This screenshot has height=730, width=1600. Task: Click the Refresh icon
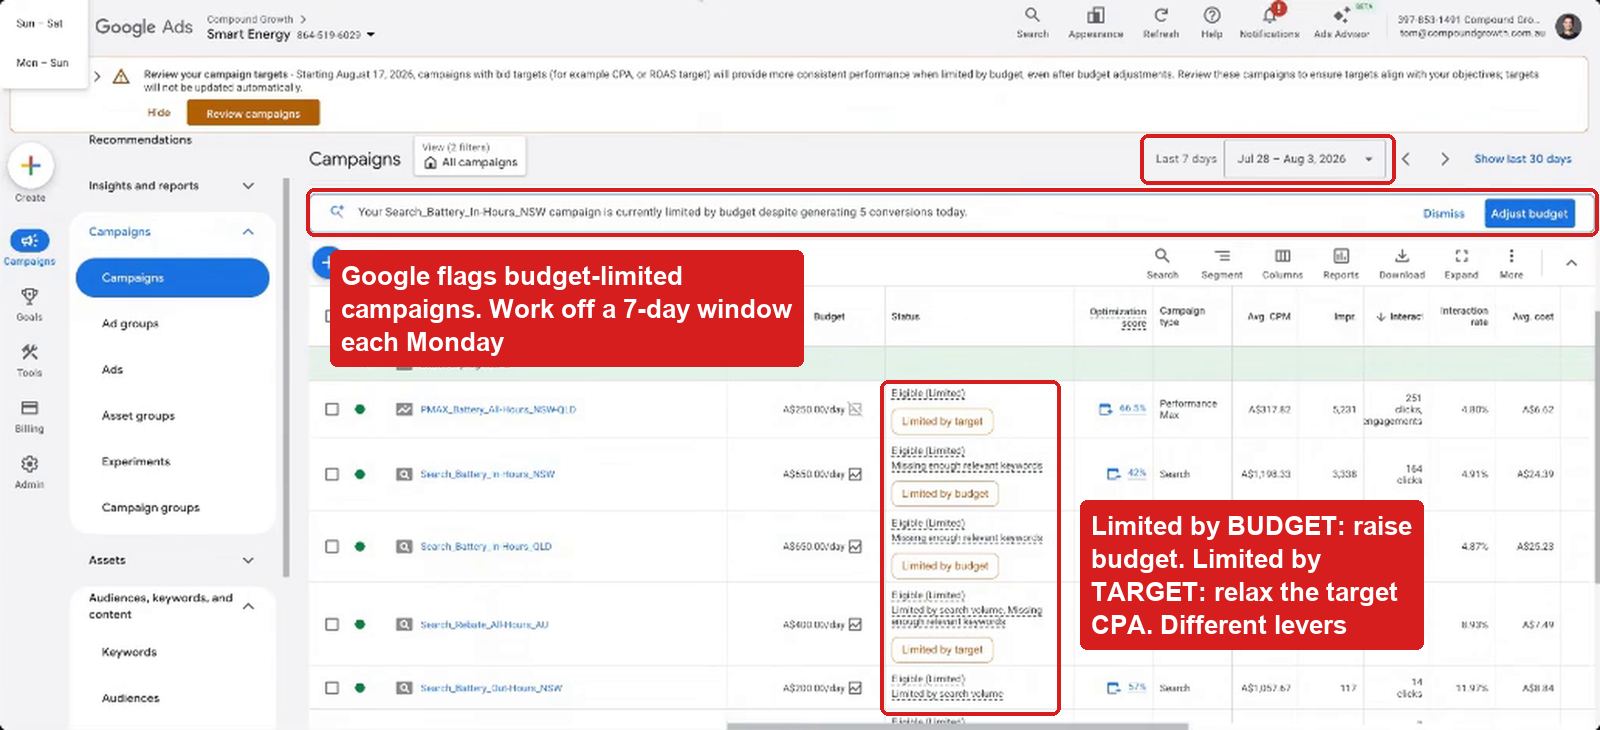1161,22
